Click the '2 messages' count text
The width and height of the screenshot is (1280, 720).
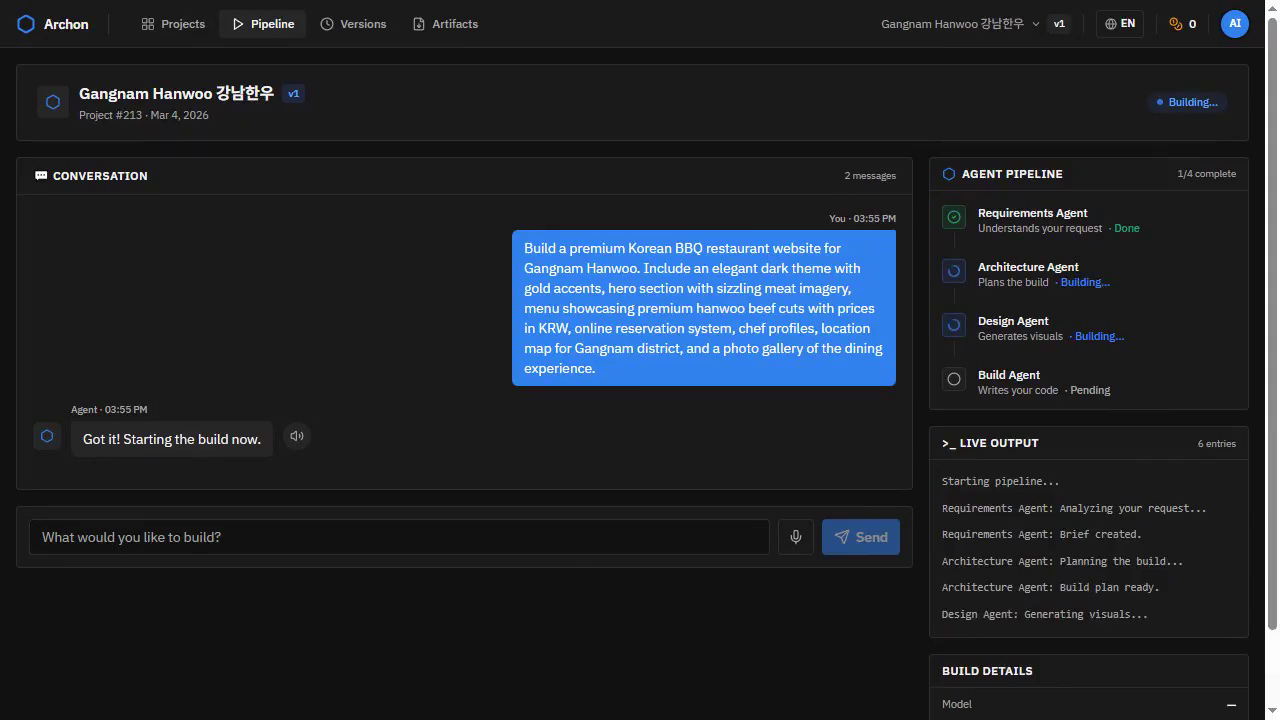tap(870, 176)
